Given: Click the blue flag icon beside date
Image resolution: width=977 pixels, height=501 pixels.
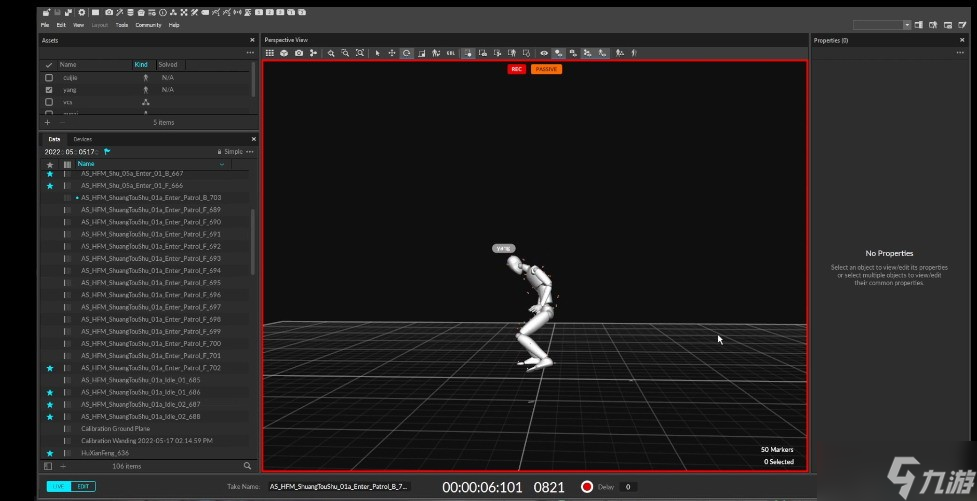Looking at the screenshot, I should [107, 151].
